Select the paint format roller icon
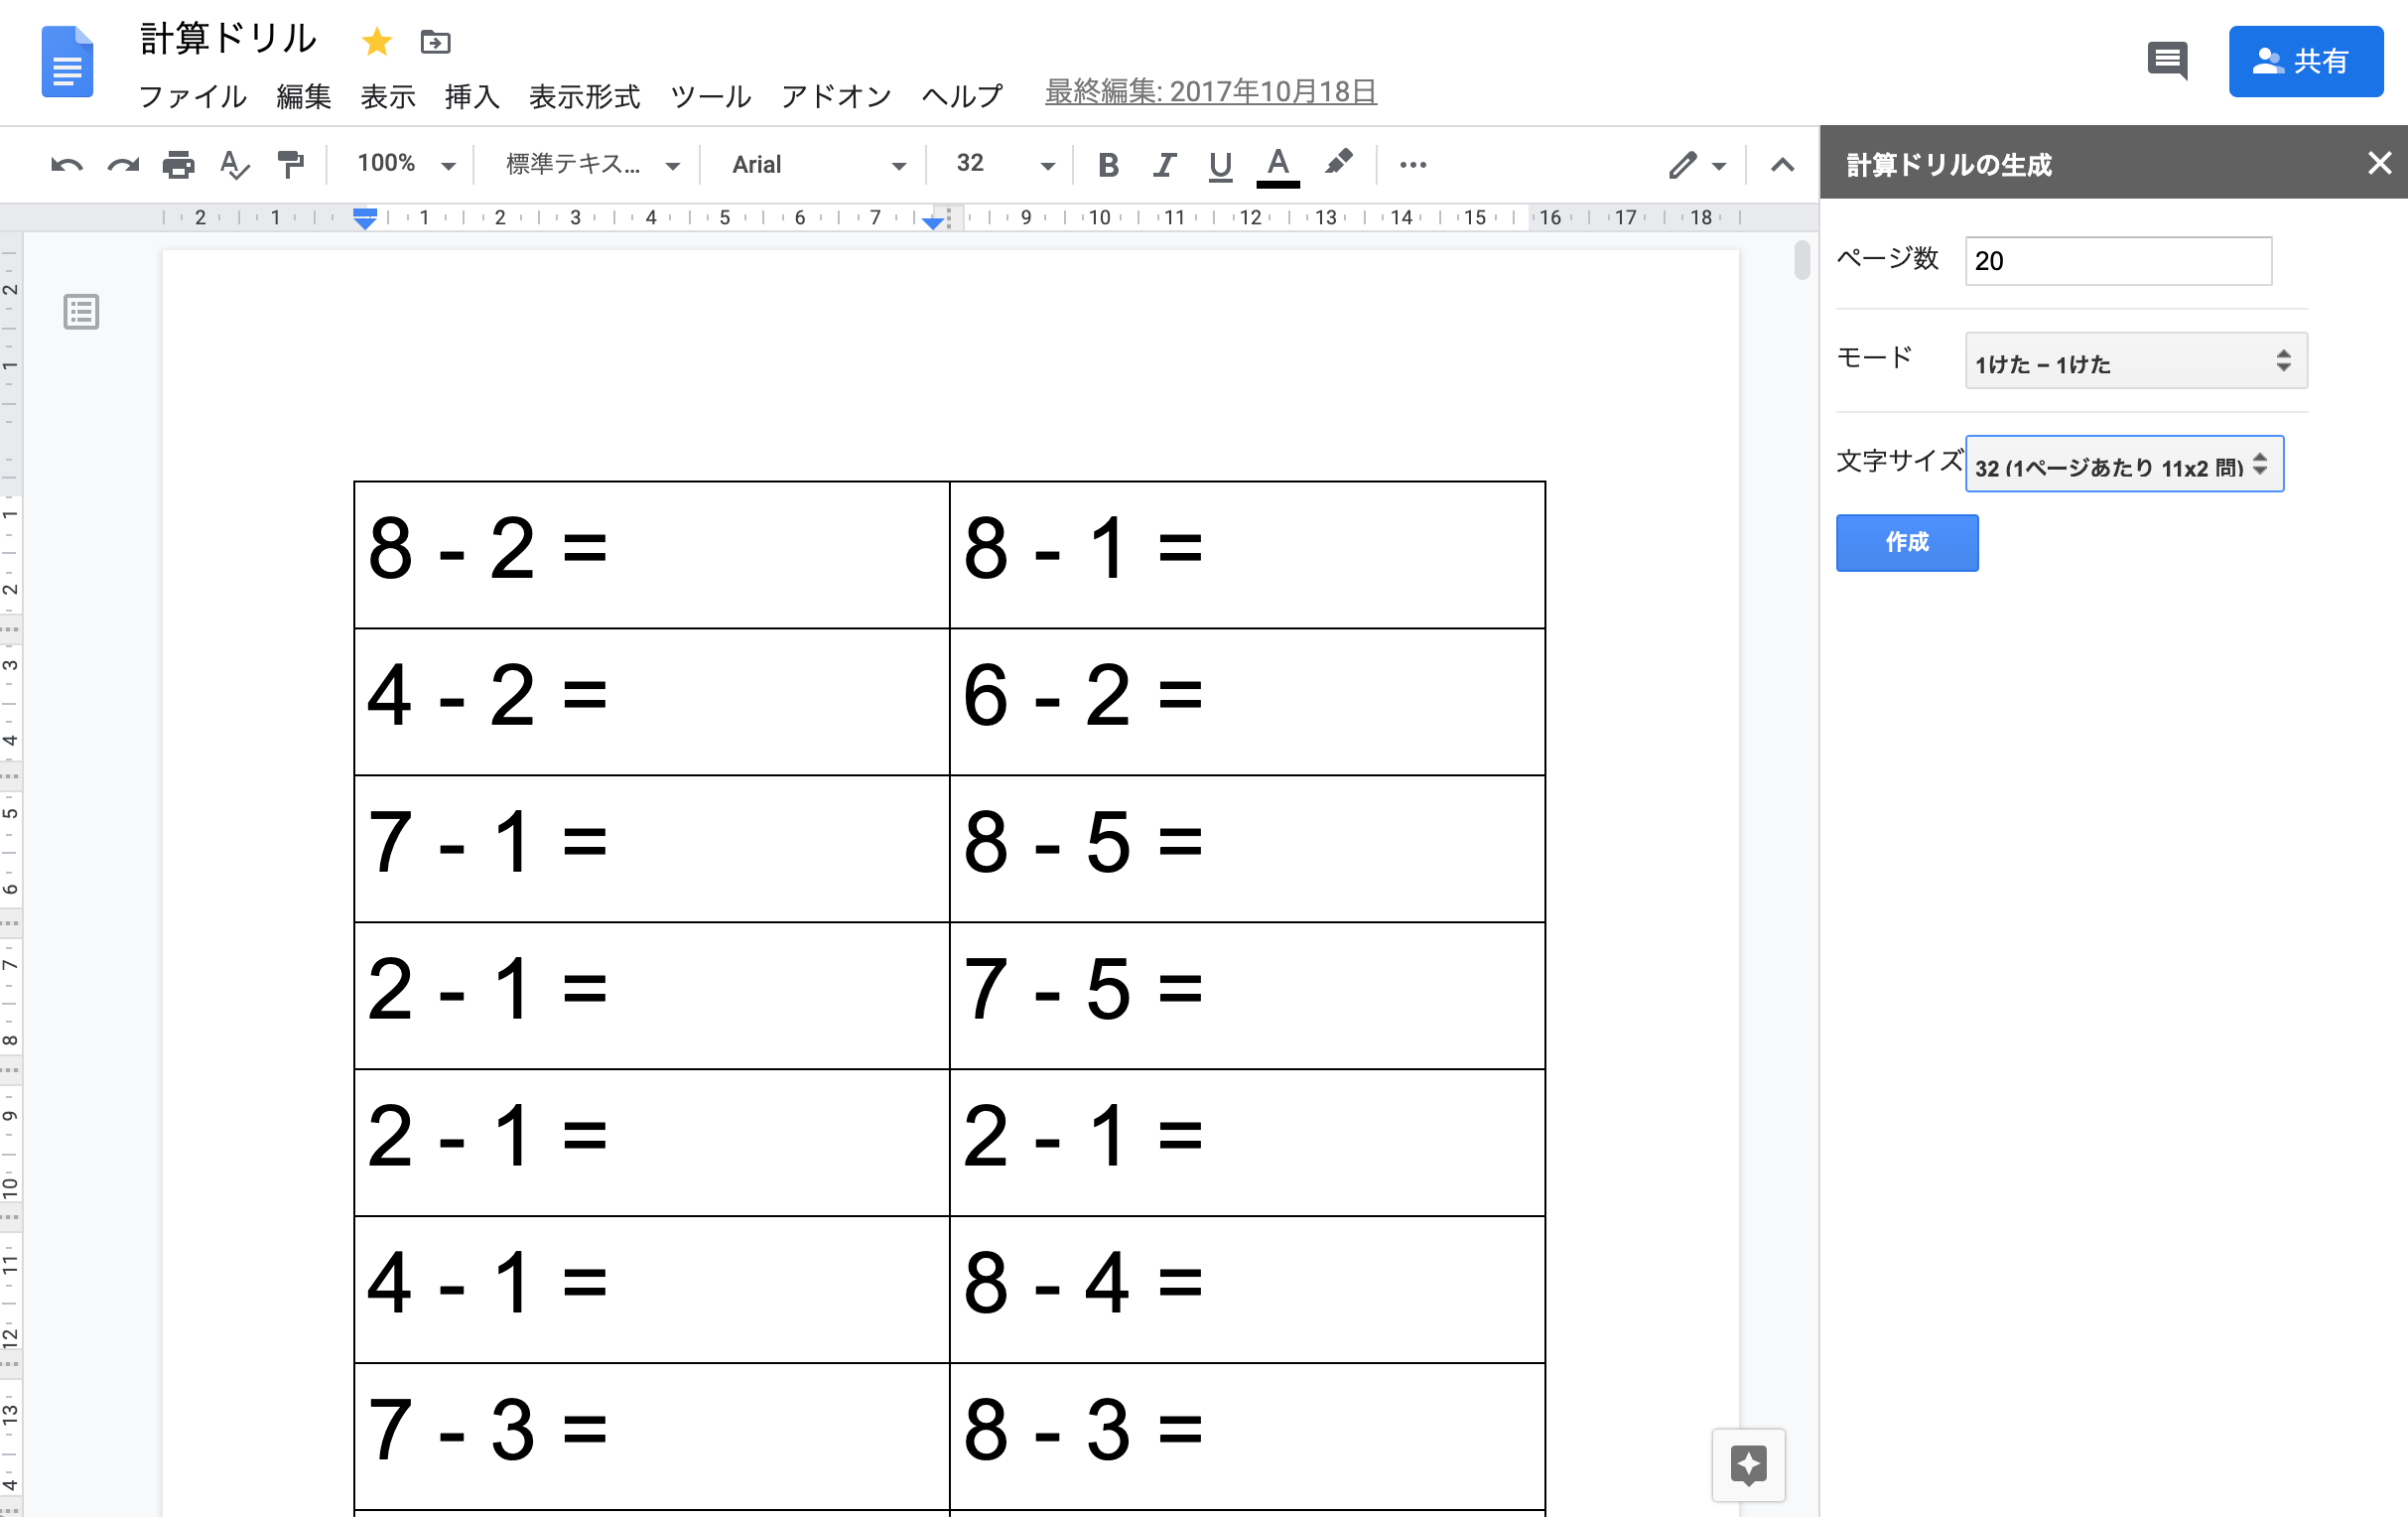This screenshot has height=1517, width=2408. point(290,165)
